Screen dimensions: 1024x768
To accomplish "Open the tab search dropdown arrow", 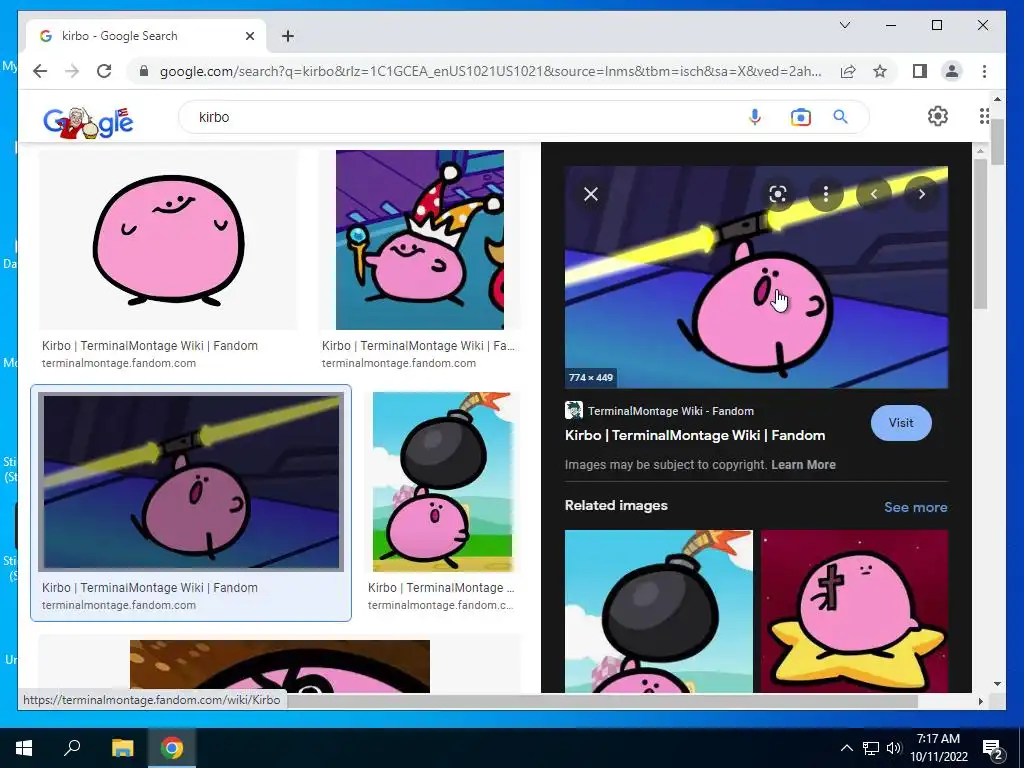I will click(x=844, y=25).
